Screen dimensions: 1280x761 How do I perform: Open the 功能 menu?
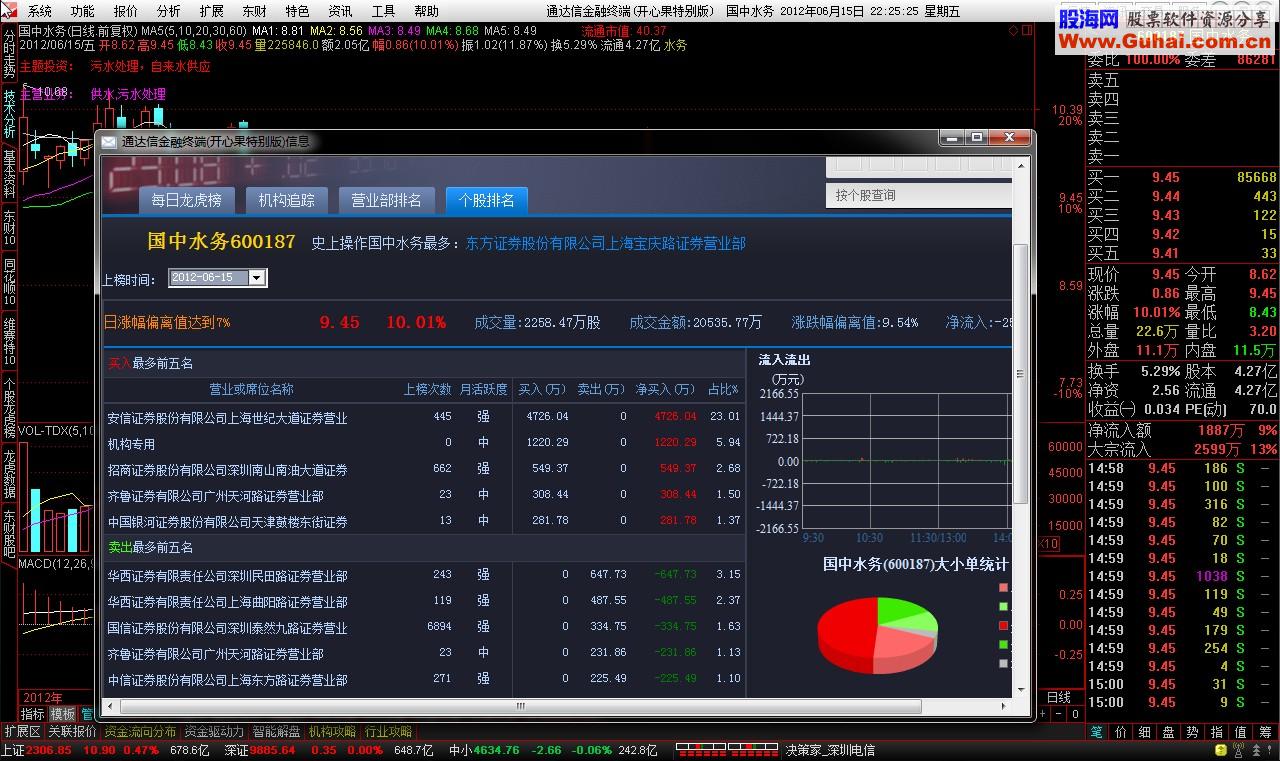(x=83, y=11)
